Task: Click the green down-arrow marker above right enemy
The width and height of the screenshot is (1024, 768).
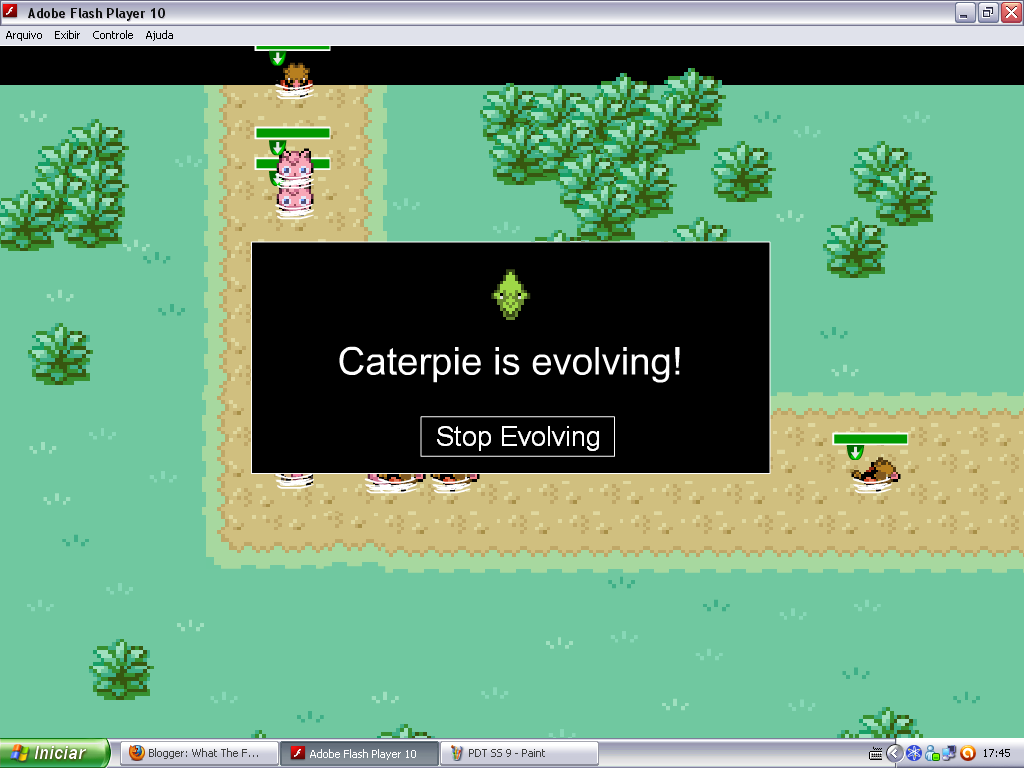Action: [855, 452]
